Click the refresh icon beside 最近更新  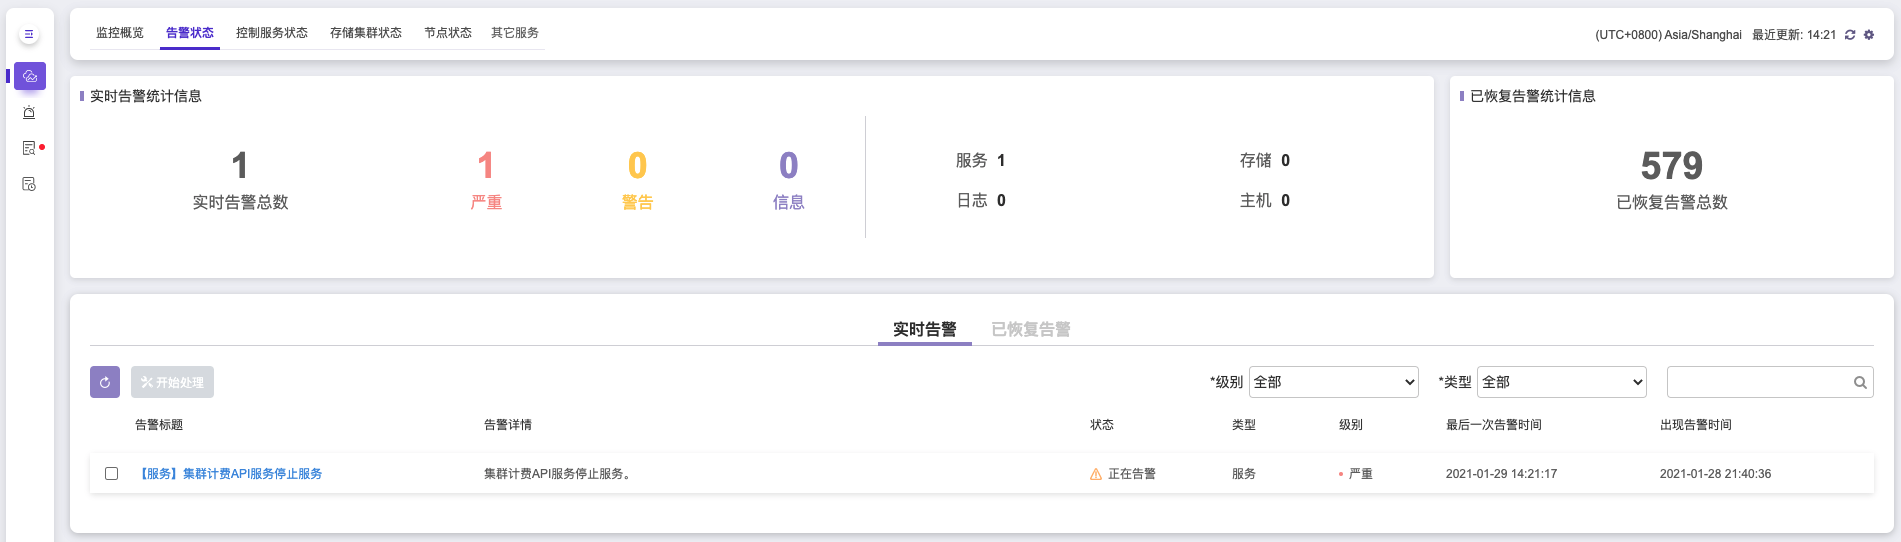(x=1850, y=35)
